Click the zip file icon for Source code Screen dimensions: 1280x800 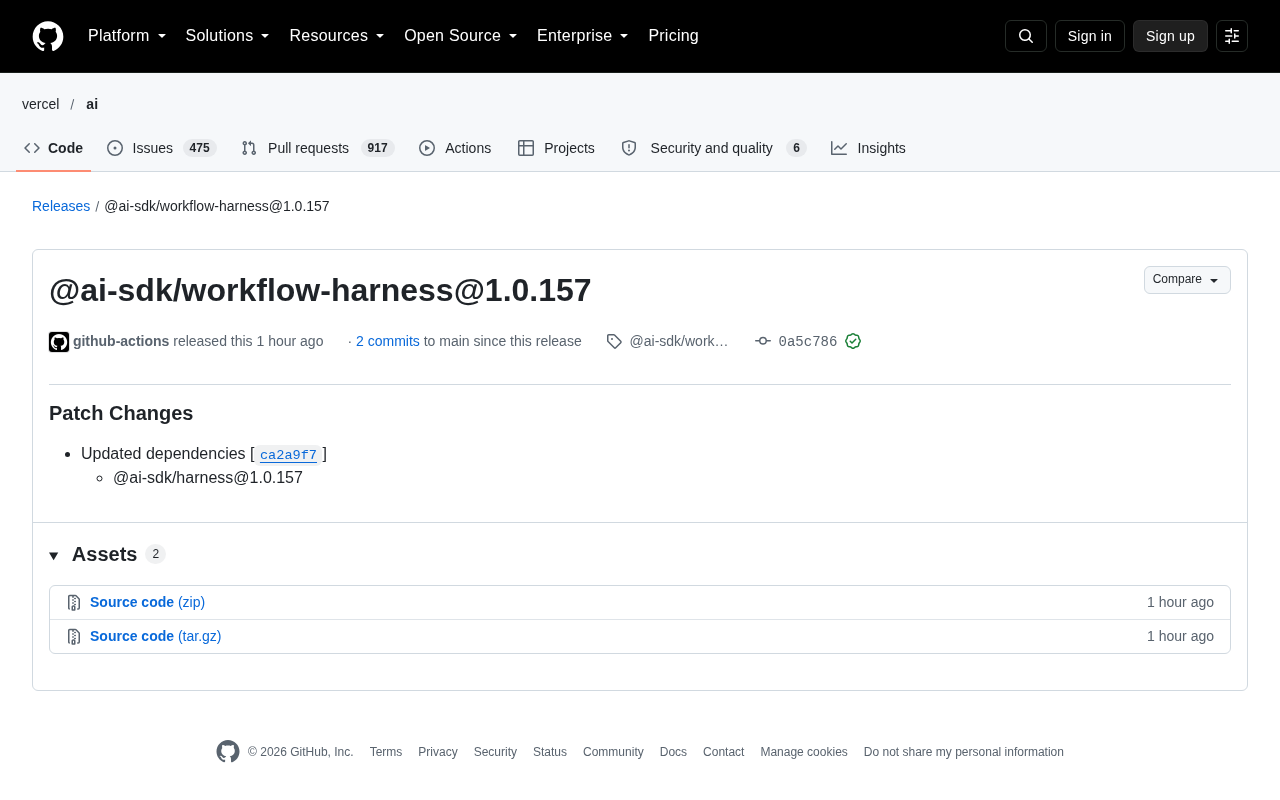[74, 603]
